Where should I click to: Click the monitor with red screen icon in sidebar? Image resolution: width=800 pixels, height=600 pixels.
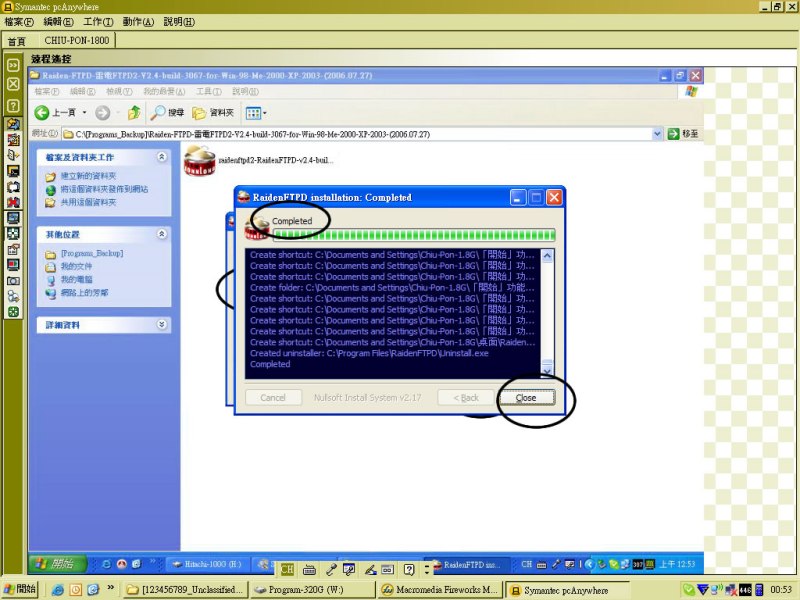pyautogui.click(x=13, y=265)
